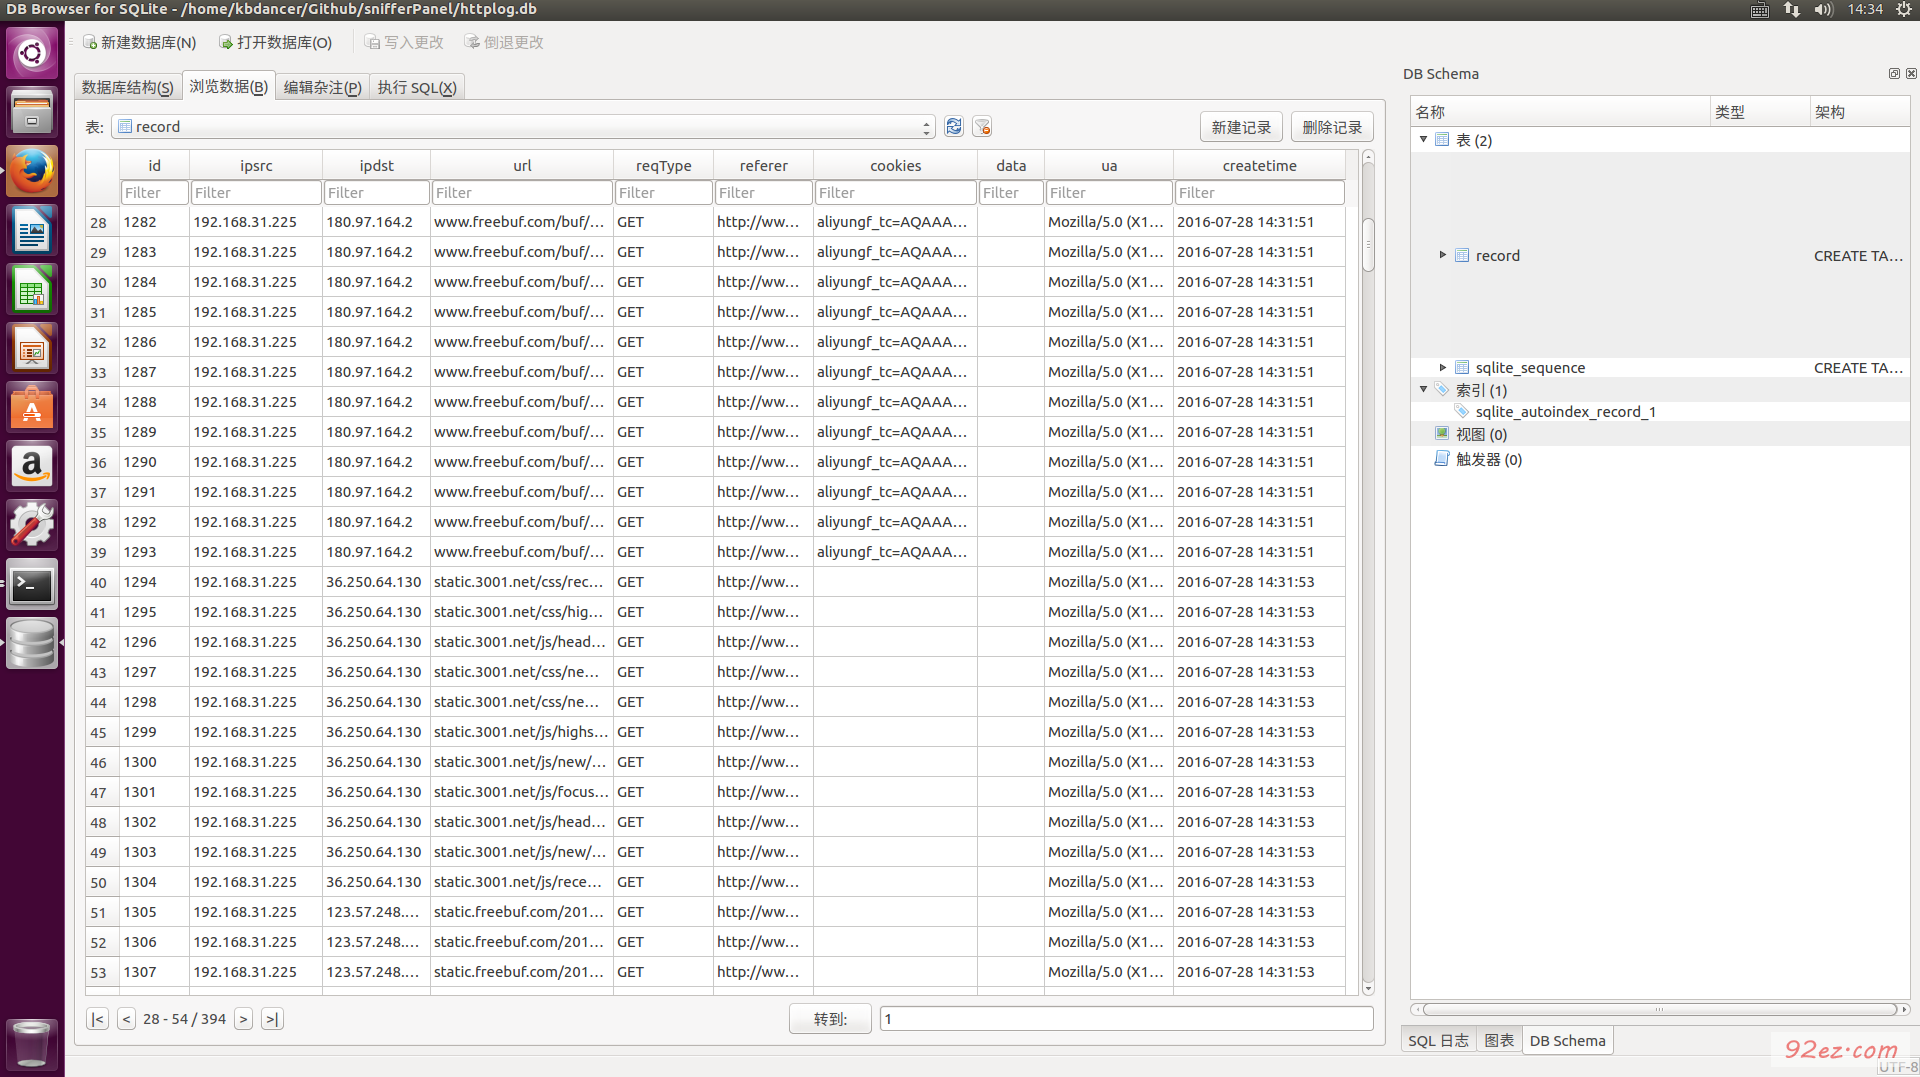Switch to the 浏览数据 tab
1920x1077 pixels.
pos(228,86)
